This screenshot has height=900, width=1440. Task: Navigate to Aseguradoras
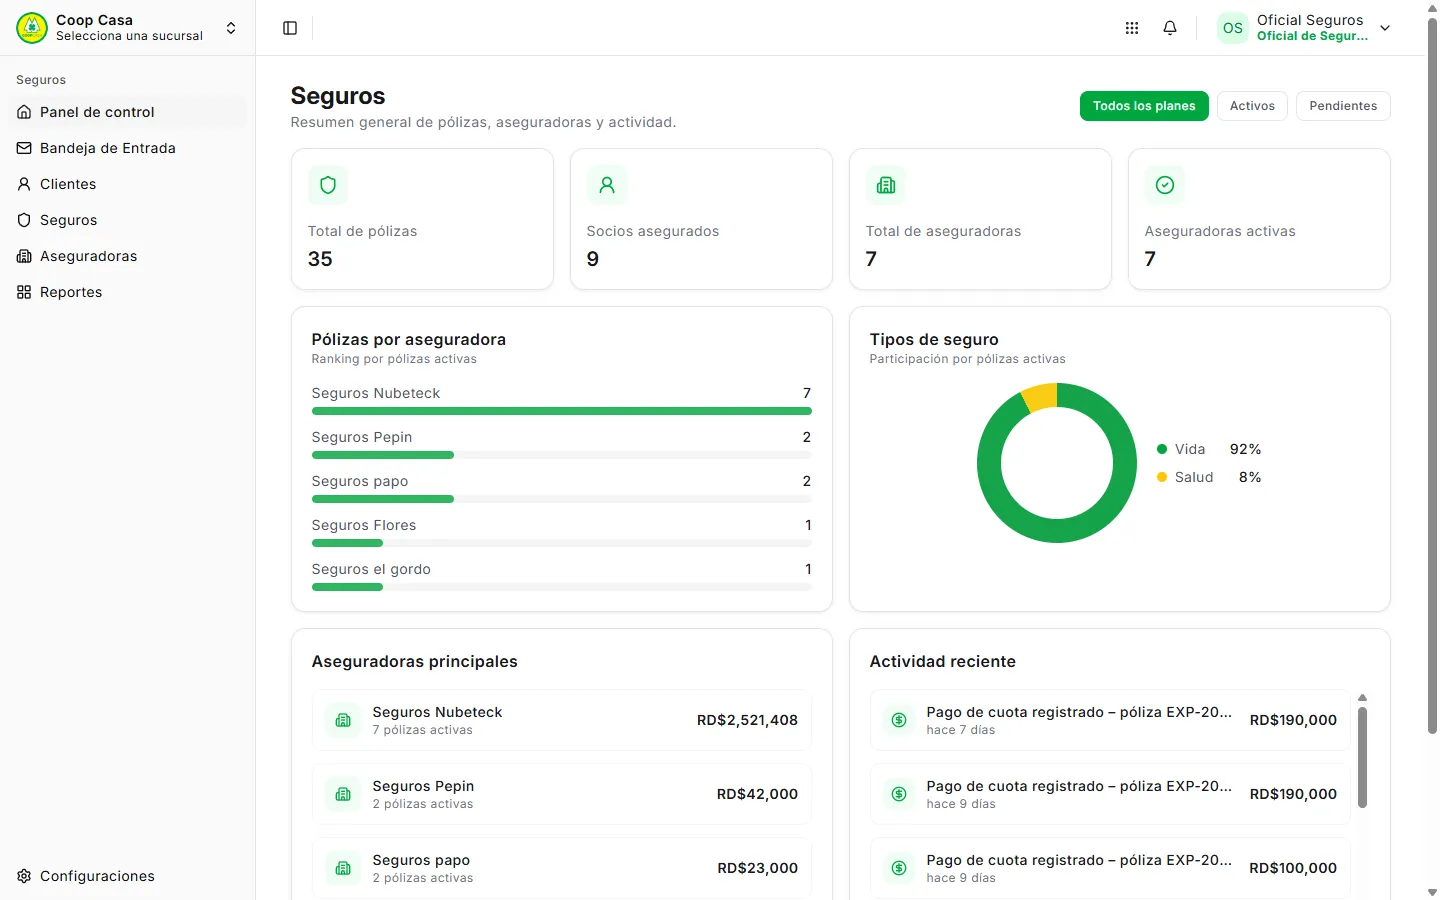127,256
